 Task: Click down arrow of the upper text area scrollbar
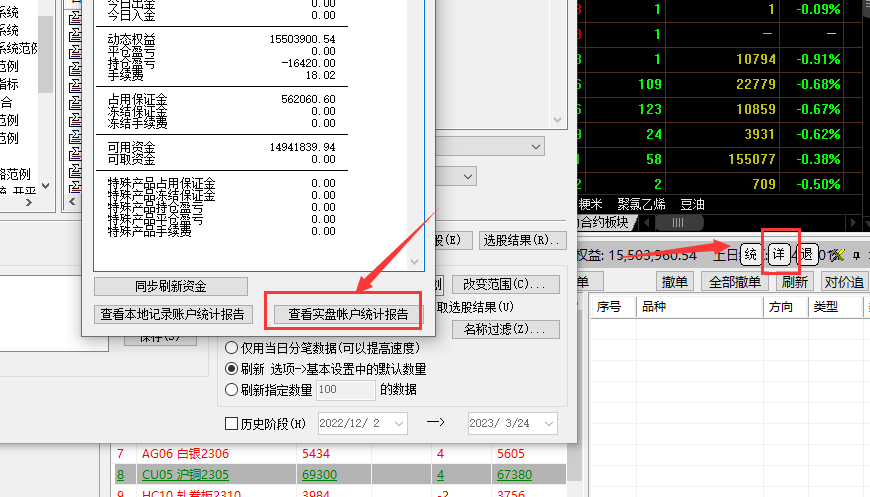pos(558,120)
